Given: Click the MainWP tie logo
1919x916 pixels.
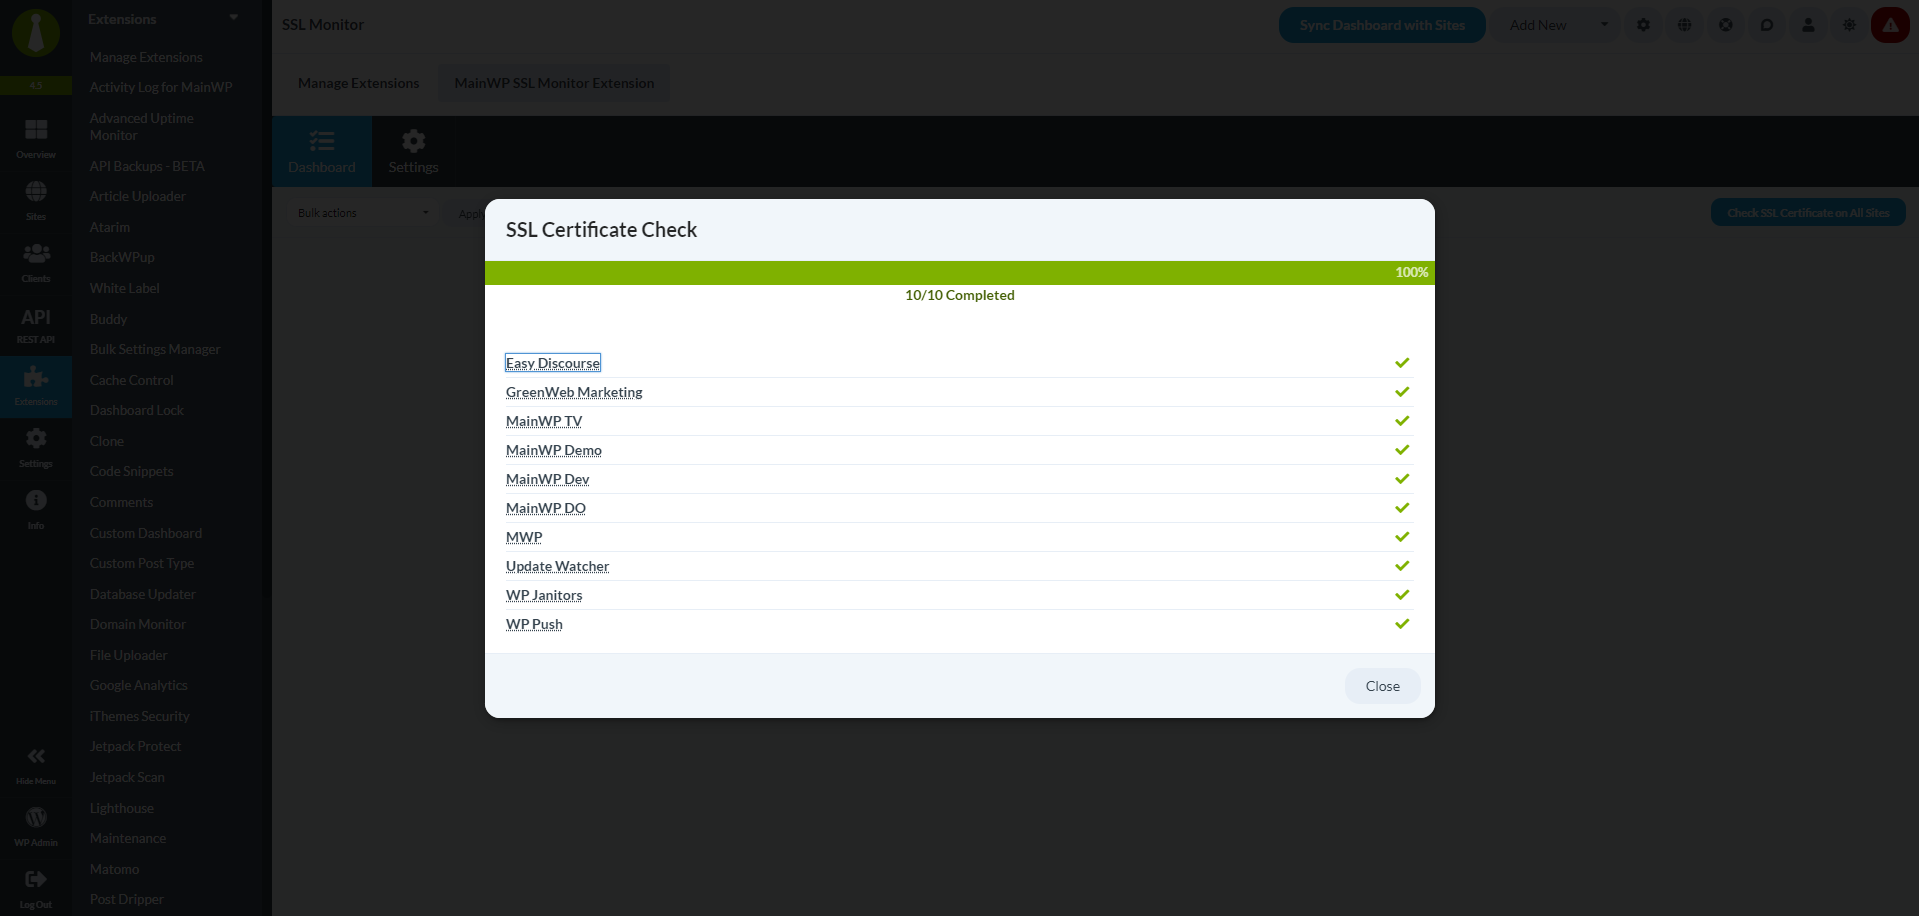Looking at the screenshot, I should coord(36,33).
